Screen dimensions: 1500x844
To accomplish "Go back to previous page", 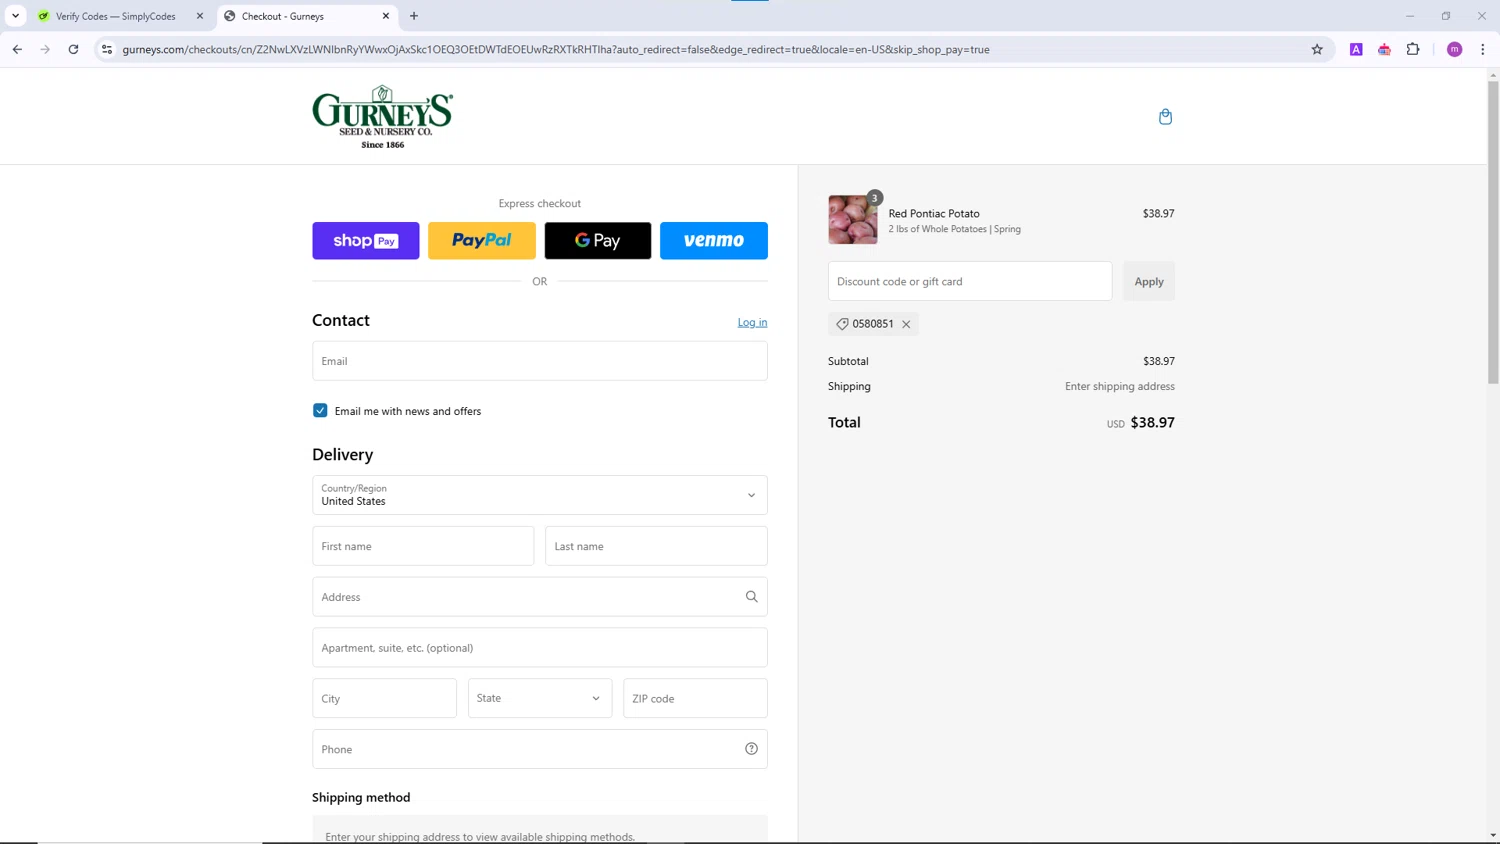I will coord(17,49).
